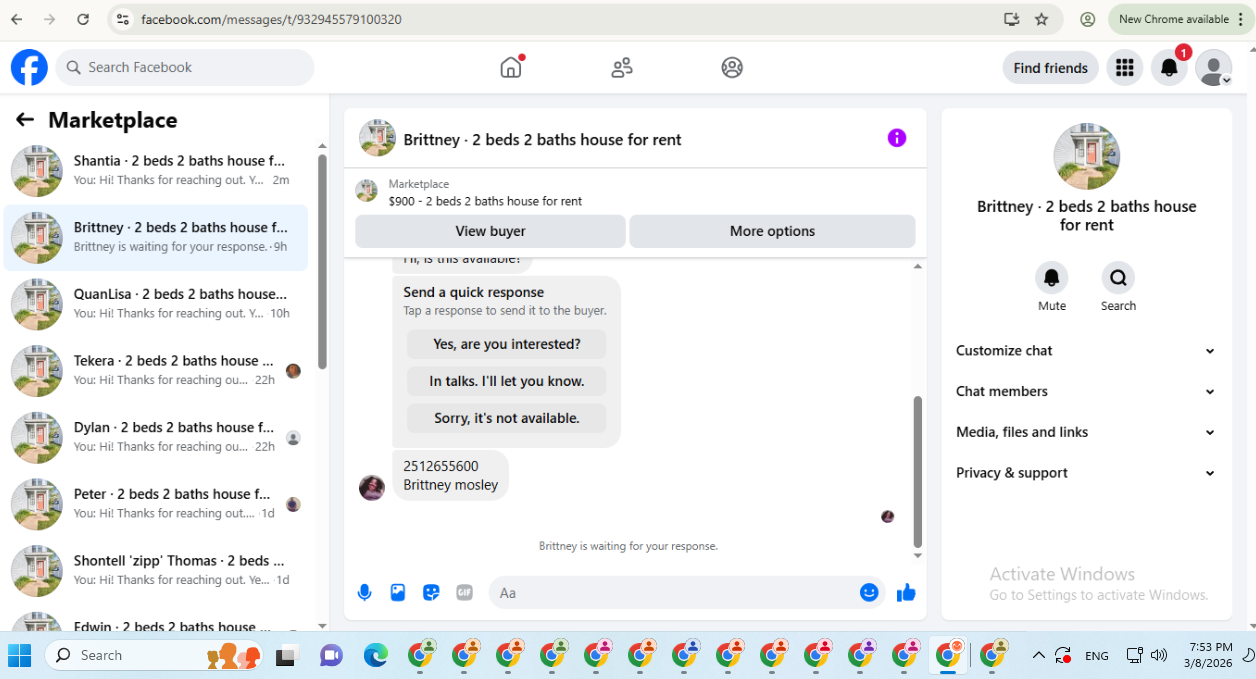Reload the page in Chrome

click(83, 19)
